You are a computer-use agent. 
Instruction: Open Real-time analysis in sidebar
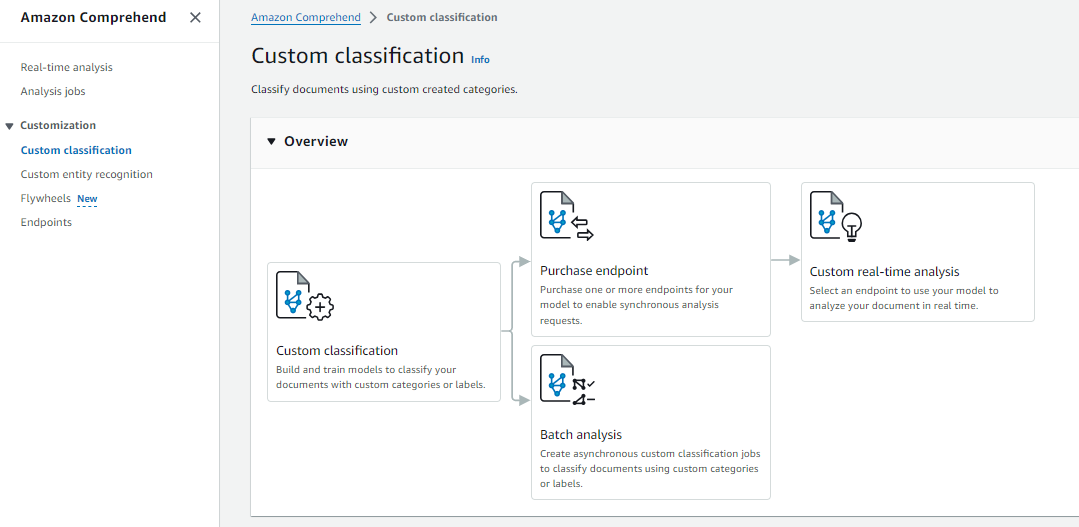[x=67, y=67]
